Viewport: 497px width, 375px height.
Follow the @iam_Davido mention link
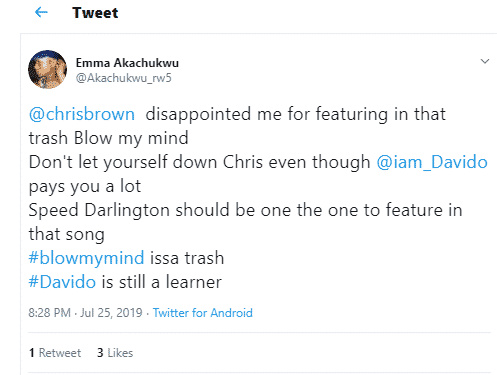point(432,162)
